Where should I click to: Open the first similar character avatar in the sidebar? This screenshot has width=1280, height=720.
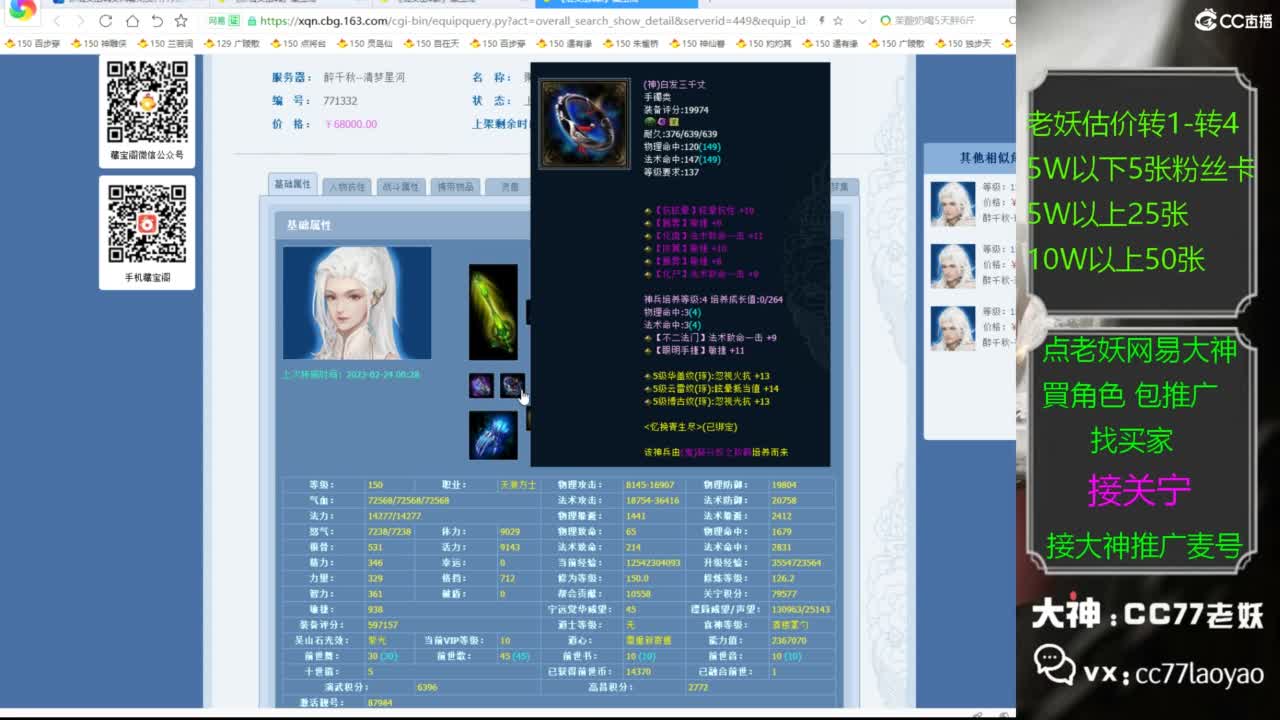[x=952, y=204]
